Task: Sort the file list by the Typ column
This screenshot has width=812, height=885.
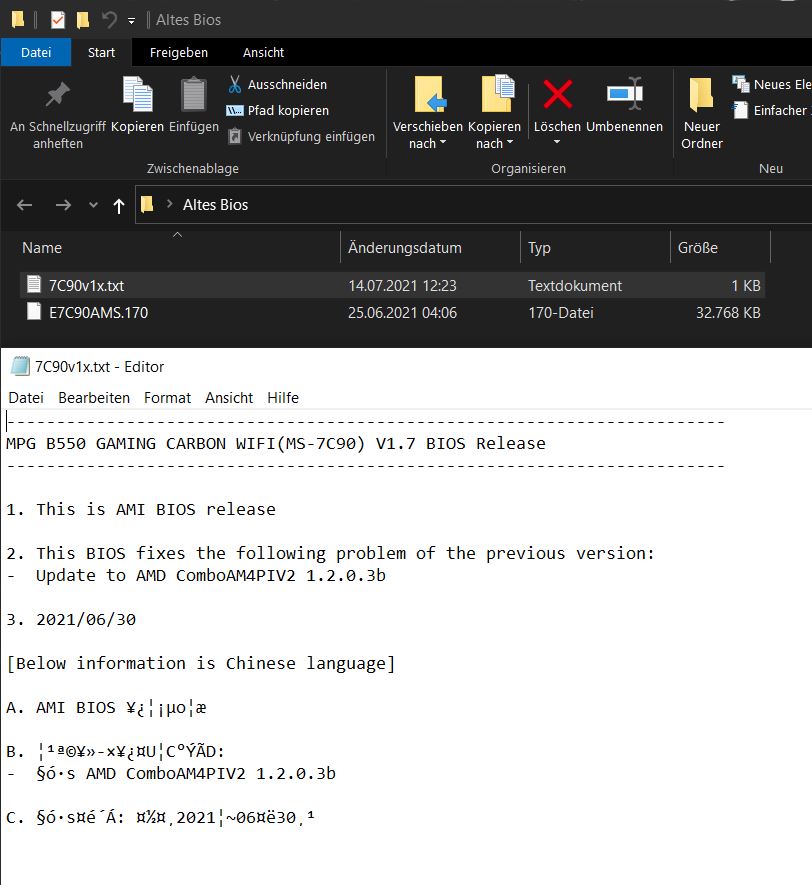Action: tap(595, 248)
